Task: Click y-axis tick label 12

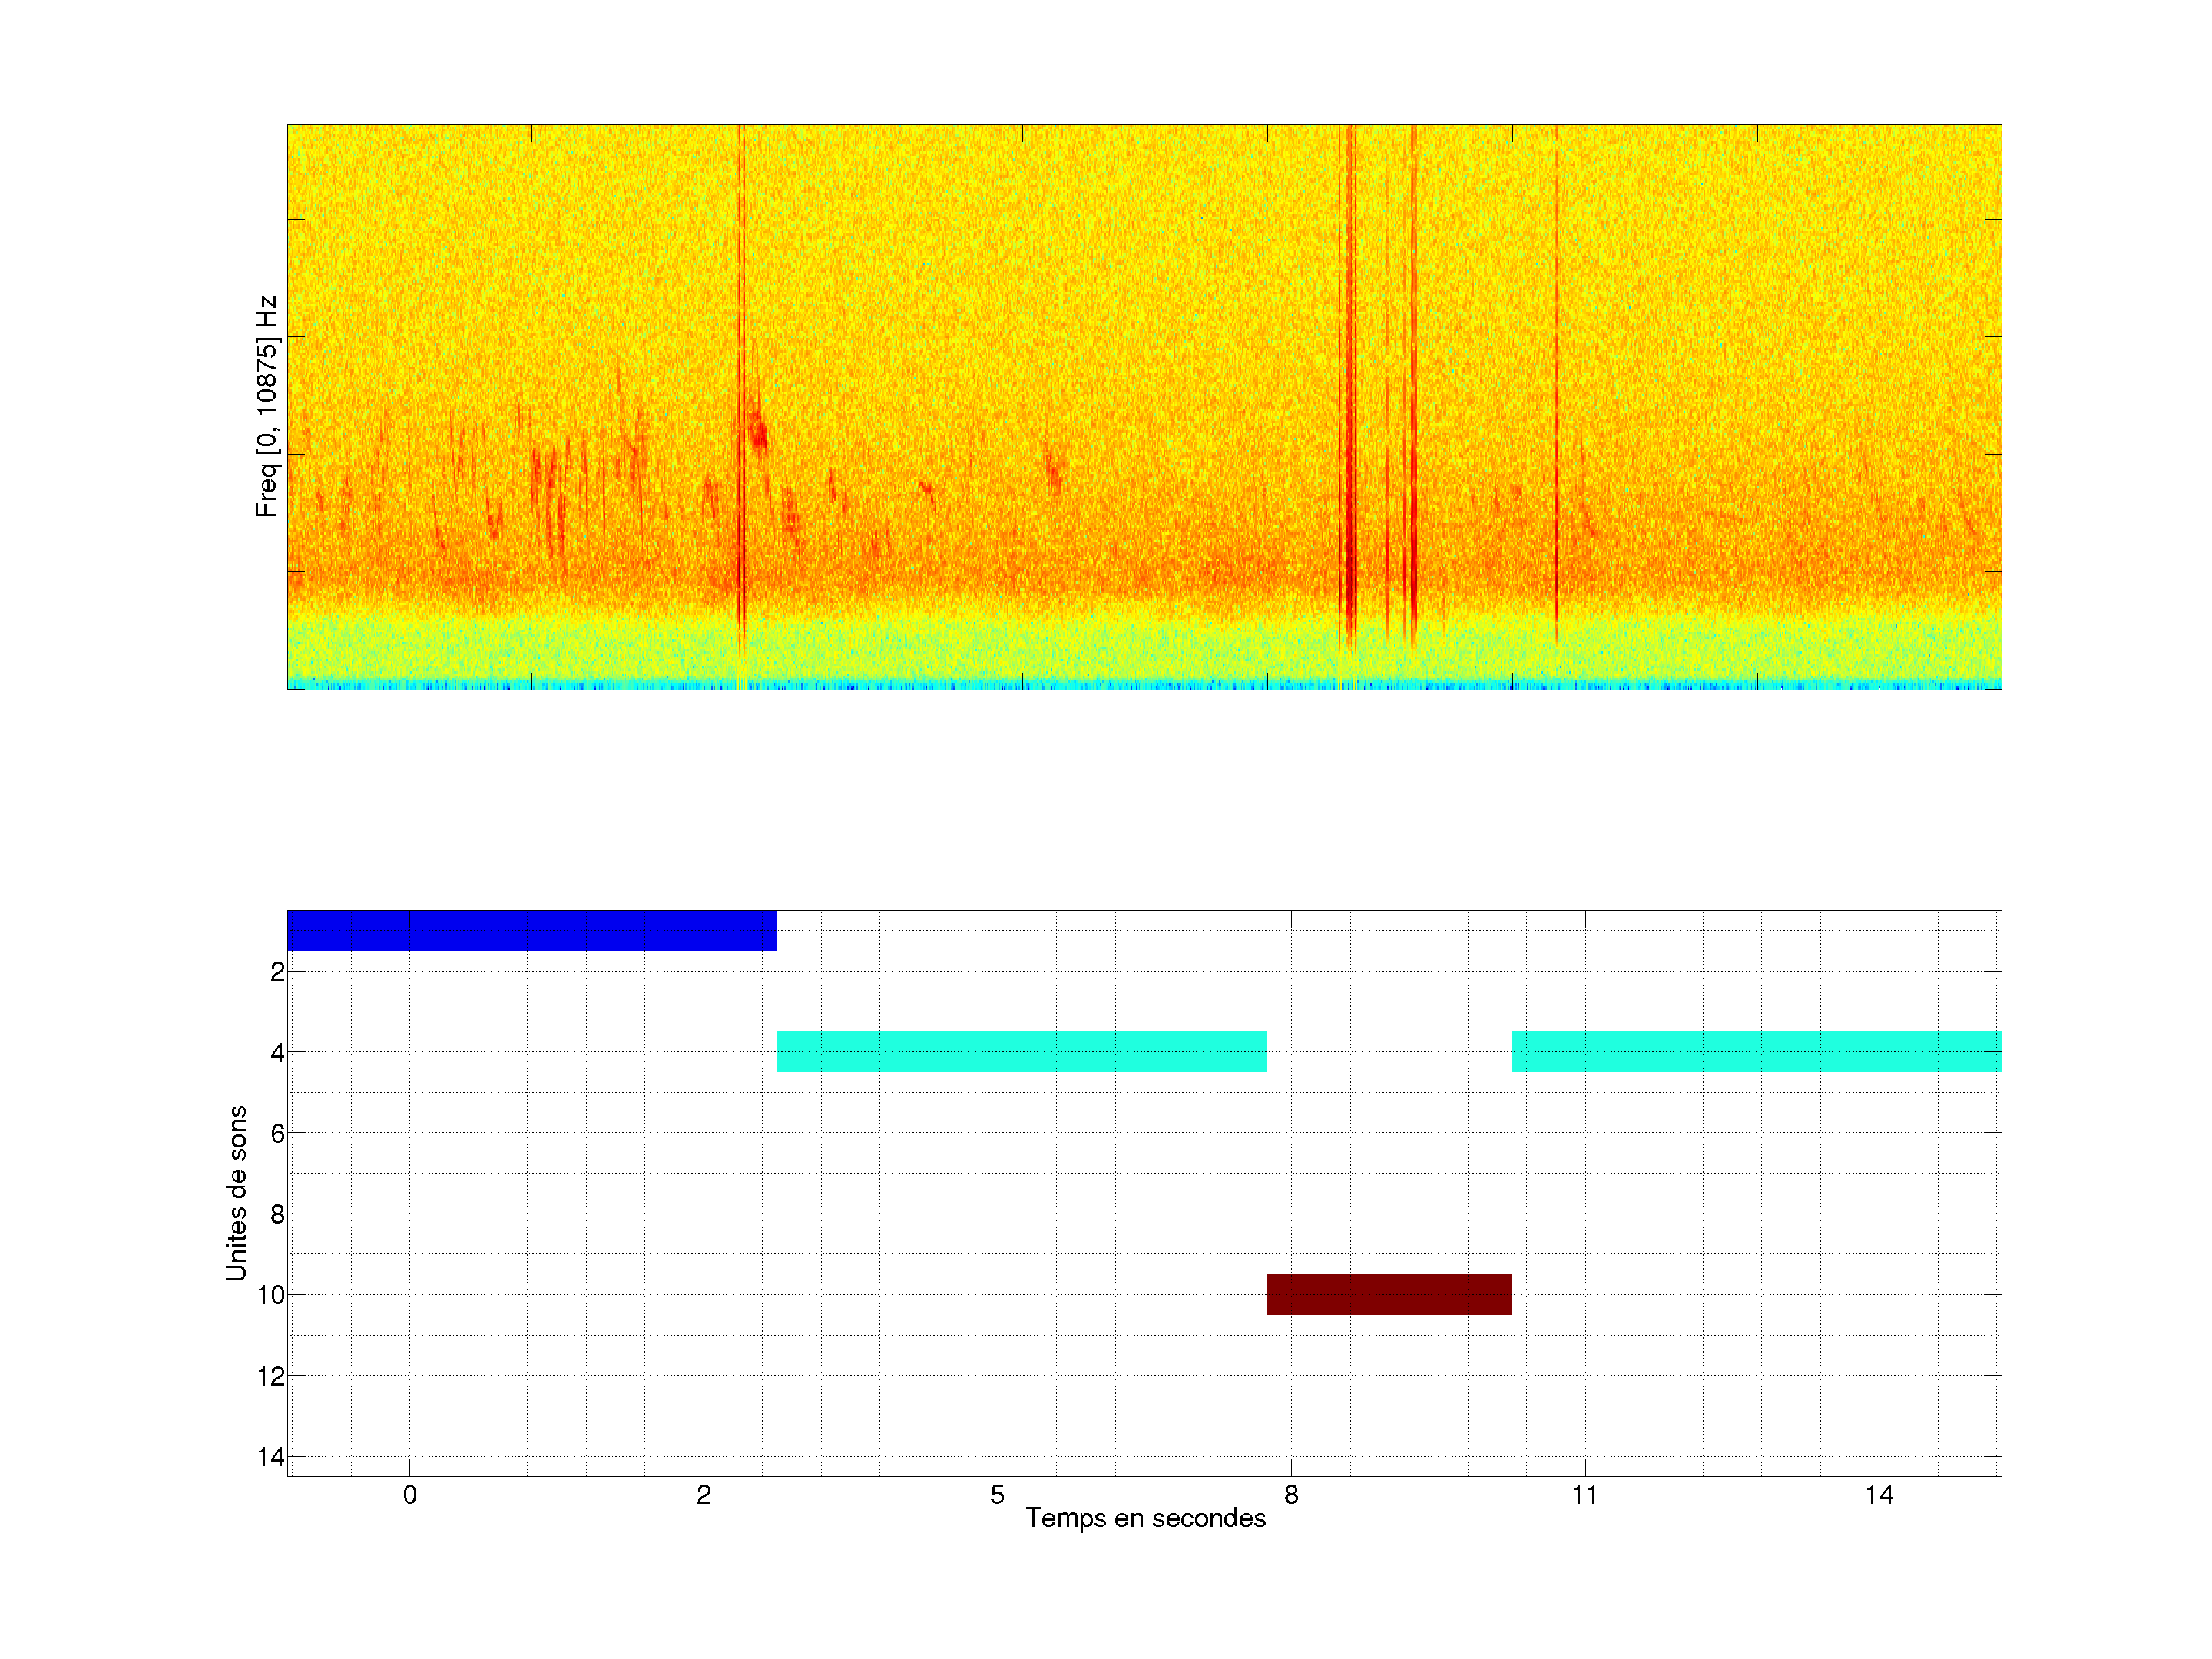Action: click(271, 1376)
